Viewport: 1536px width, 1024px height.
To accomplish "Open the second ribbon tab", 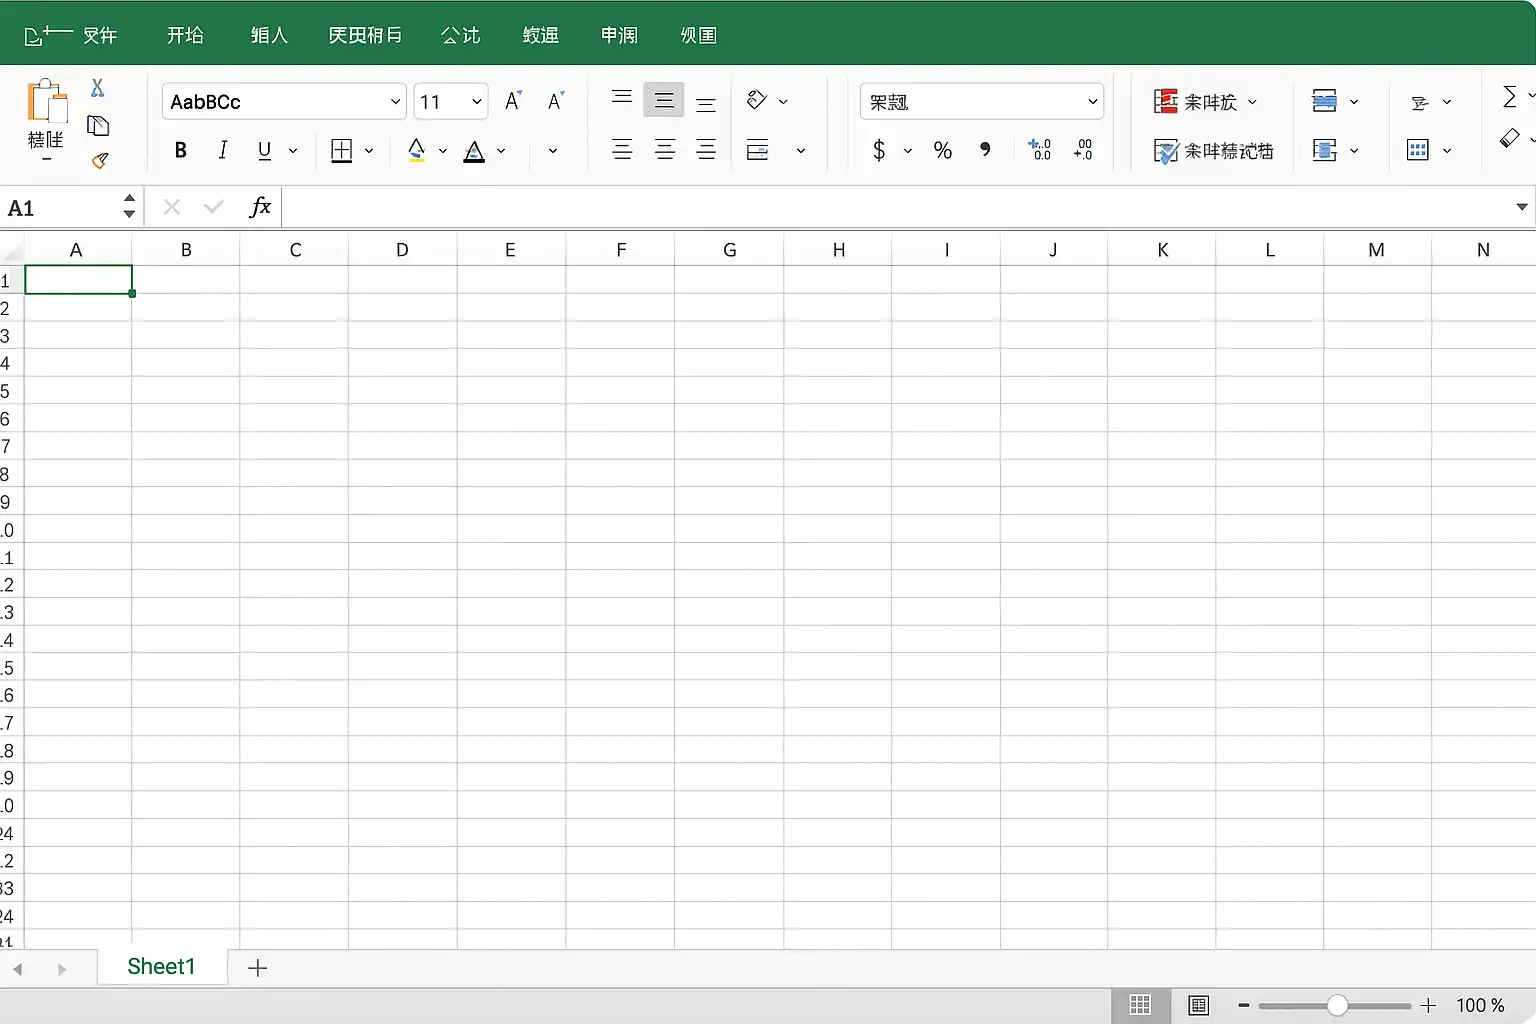I will 185,36.
